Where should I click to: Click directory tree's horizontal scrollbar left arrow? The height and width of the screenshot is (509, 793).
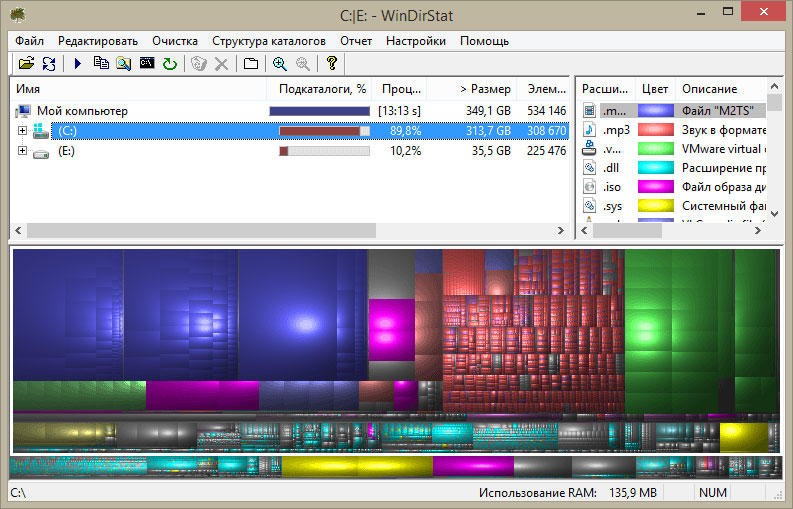pos(18,231)
